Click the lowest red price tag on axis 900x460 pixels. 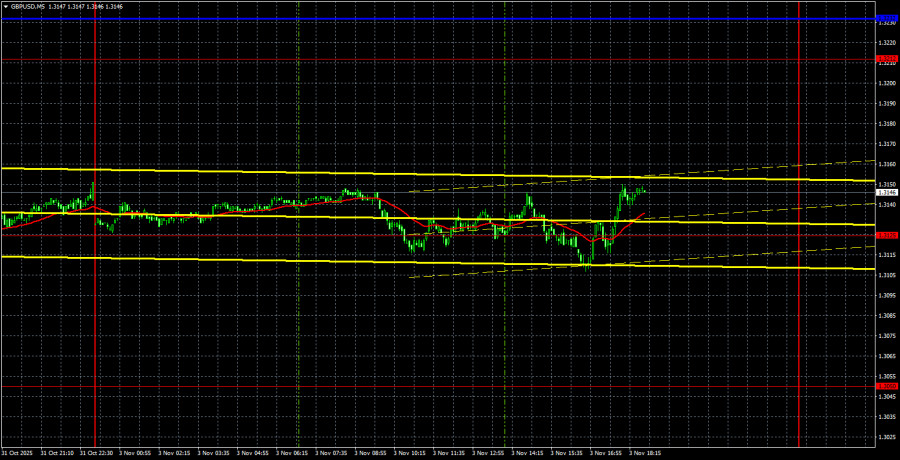[886, 386]
